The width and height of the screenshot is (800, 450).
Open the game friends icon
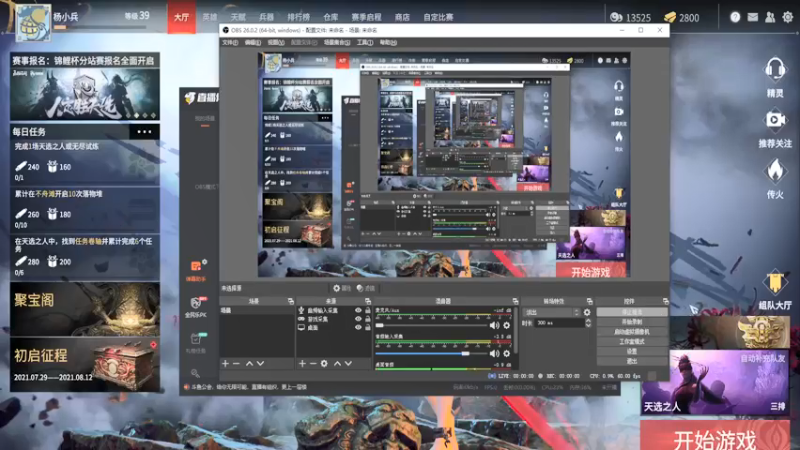click(770, 17)
